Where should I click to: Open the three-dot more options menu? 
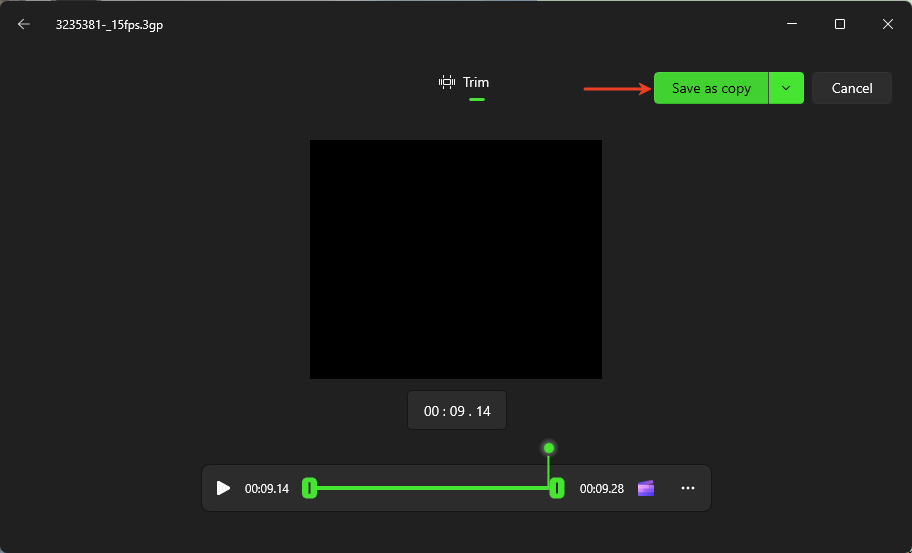pyautogui.click(x=687, y=488)
